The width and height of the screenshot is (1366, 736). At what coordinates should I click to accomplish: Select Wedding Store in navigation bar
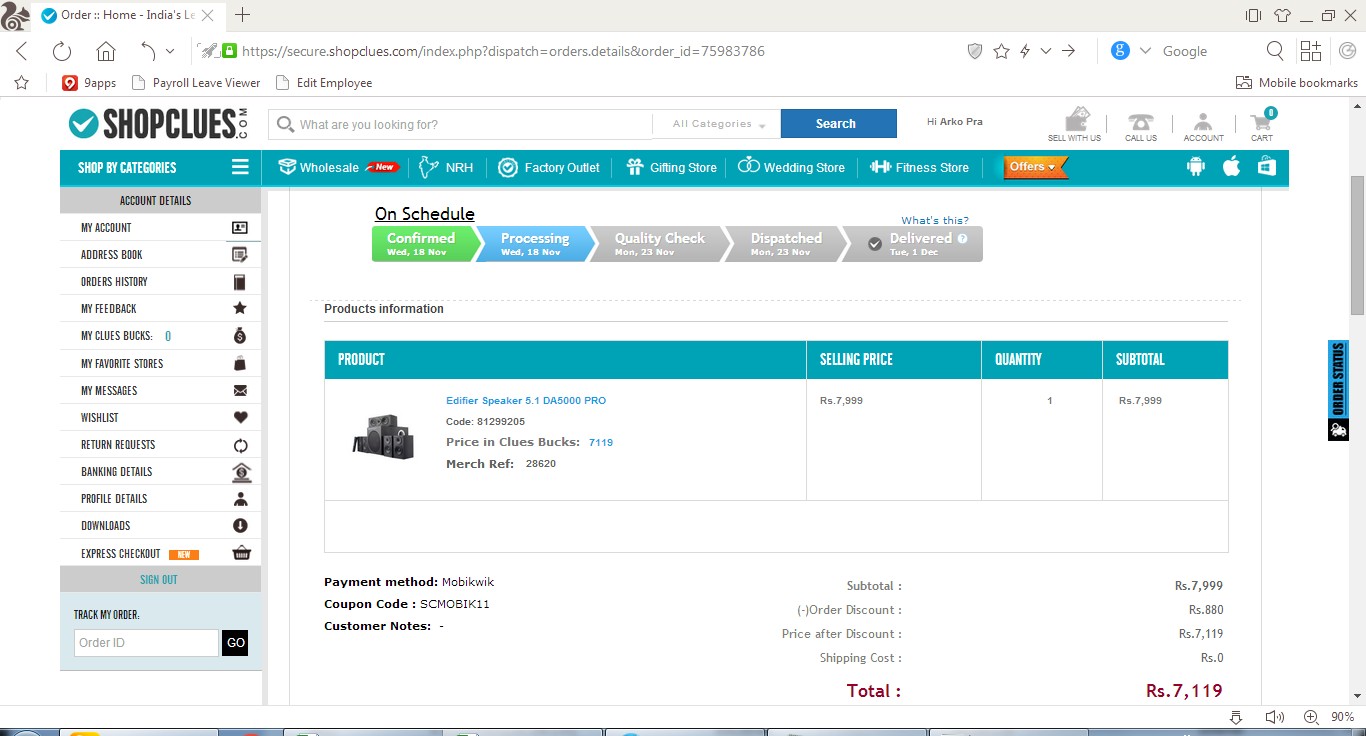click(792, 168)
